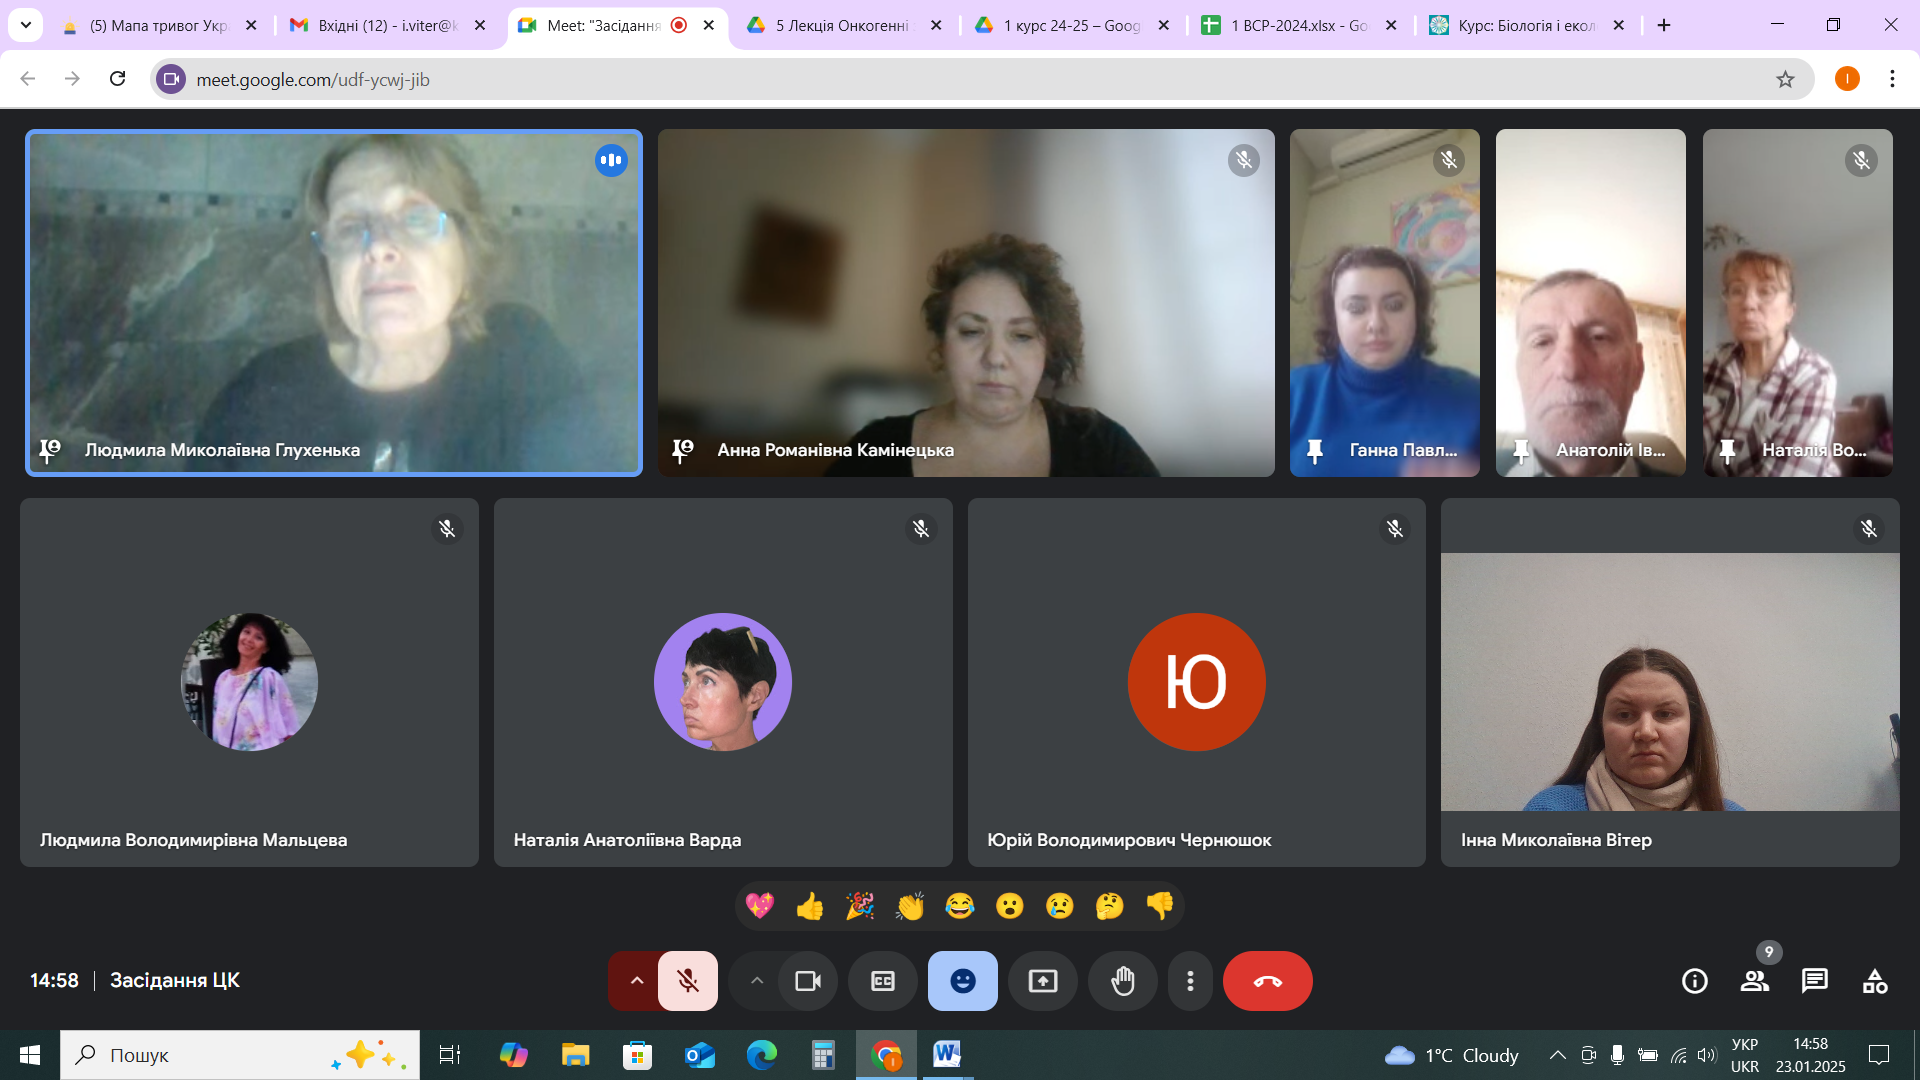Expand video settings arrow beside camera
The height and width of the screenshot is (1080, 1920).
(757, 981)
